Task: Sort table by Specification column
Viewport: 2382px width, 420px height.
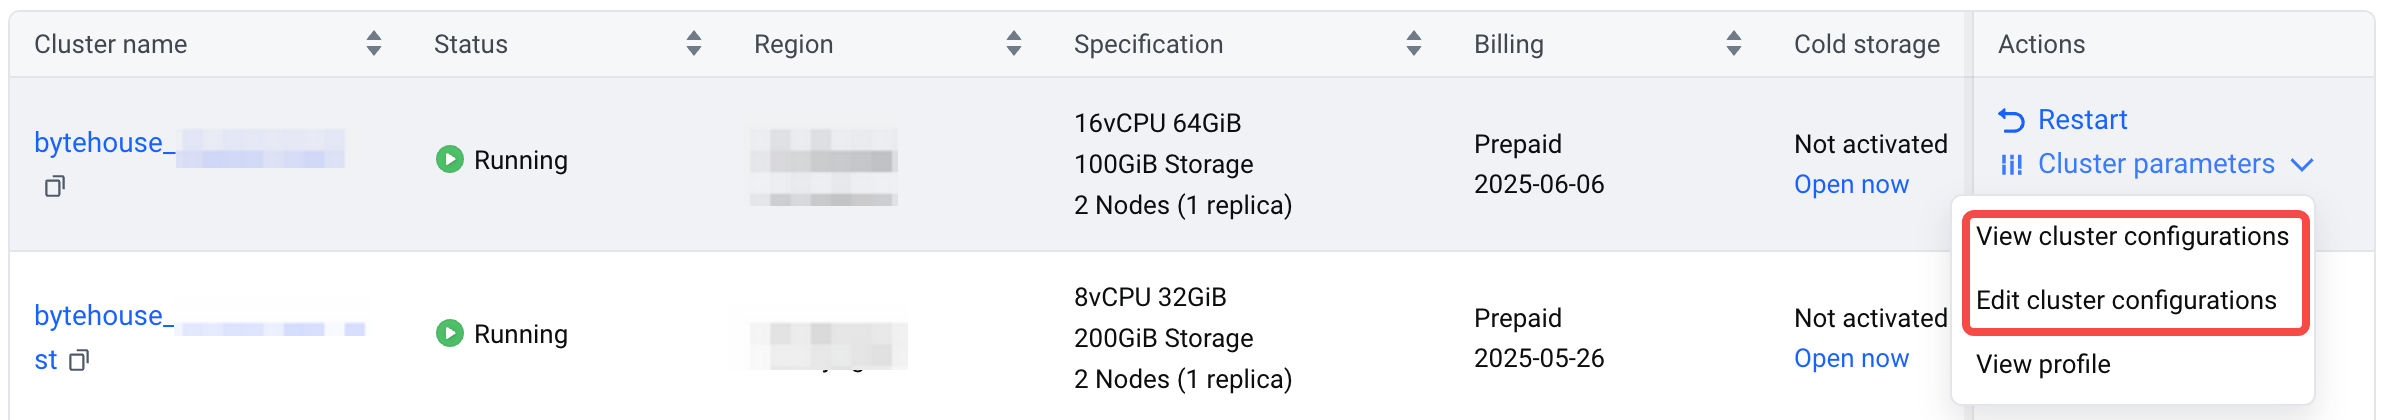Action: tap(1414, 43)
